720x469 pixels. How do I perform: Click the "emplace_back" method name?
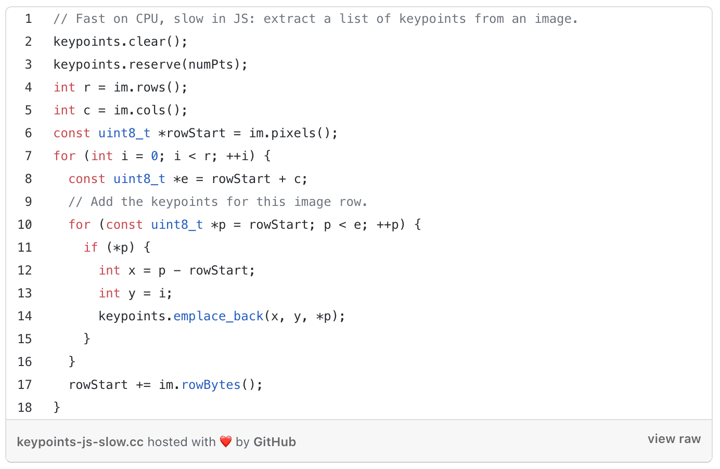pyautogui.click(x=218, y=316)
